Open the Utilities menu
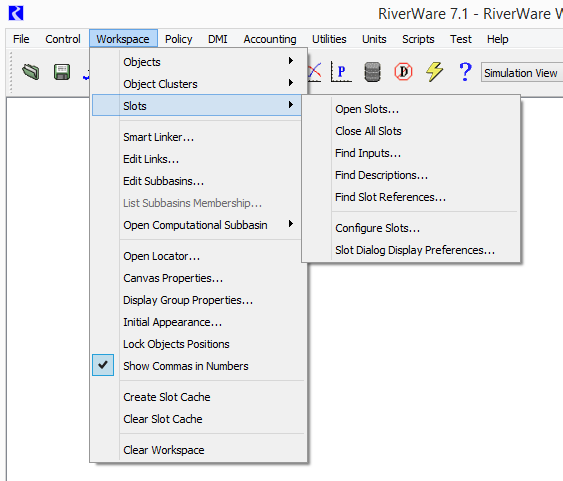This screenshot has height=481, width=563. click(x=329, y=39)
